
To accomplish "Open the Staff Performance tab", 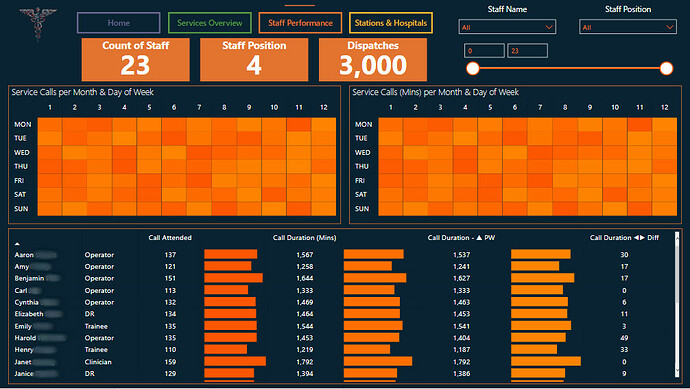I will click(x=300, y=23).
